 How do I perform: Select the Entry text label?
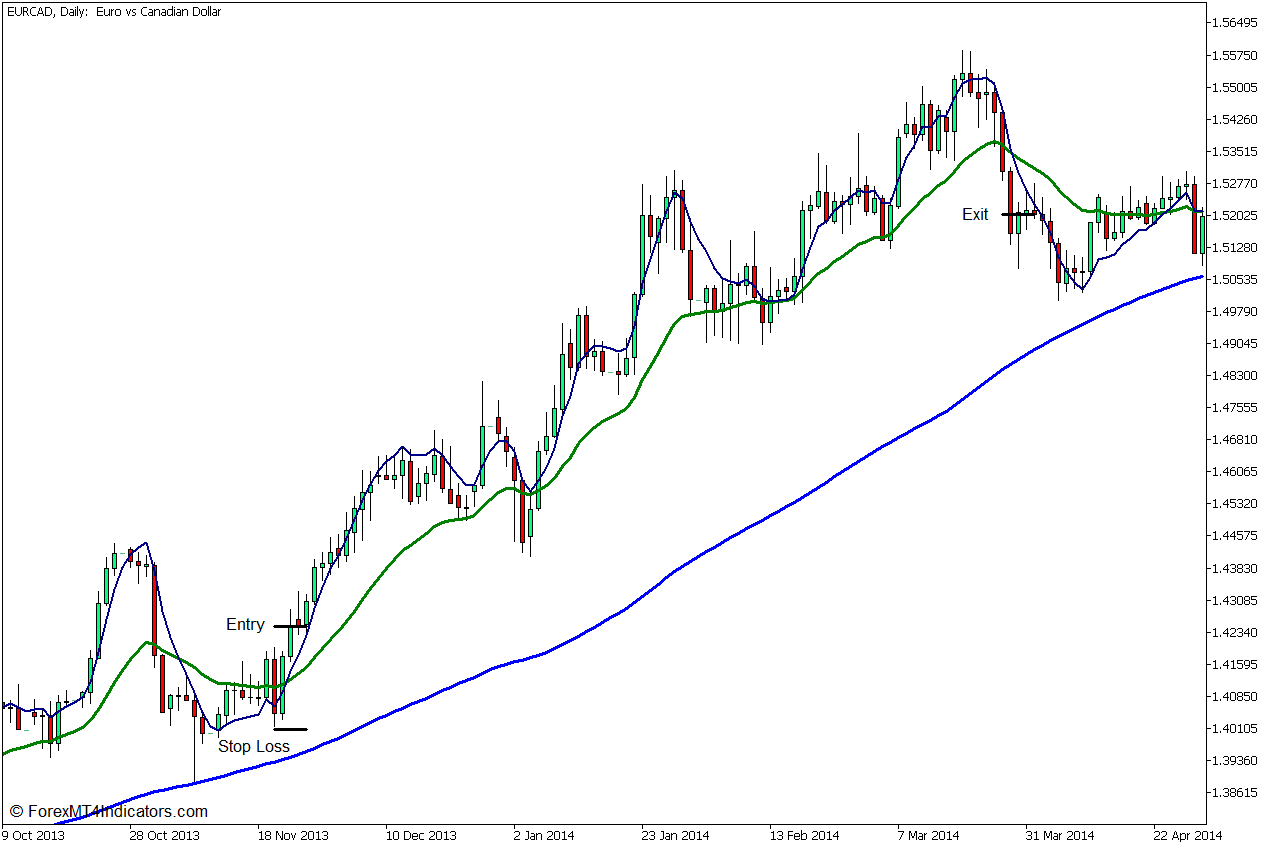click(x=245, y=625)
